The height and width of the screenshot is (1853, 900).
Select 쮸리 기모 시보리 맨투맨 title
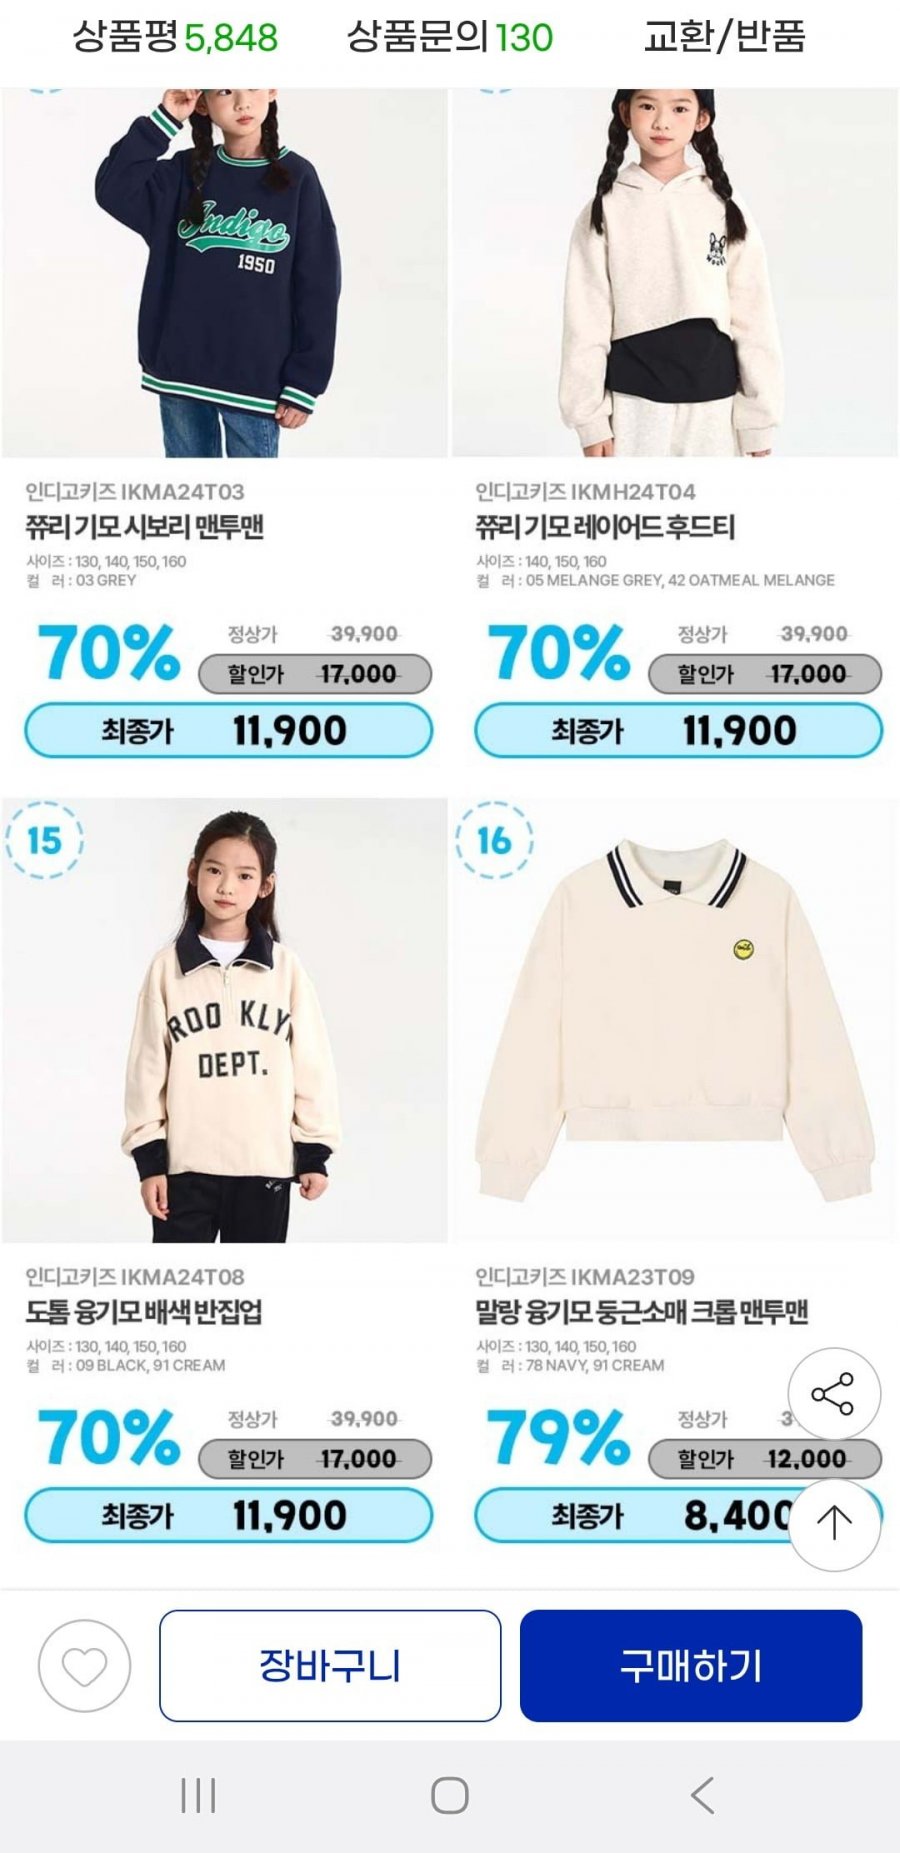coord(145,527)
